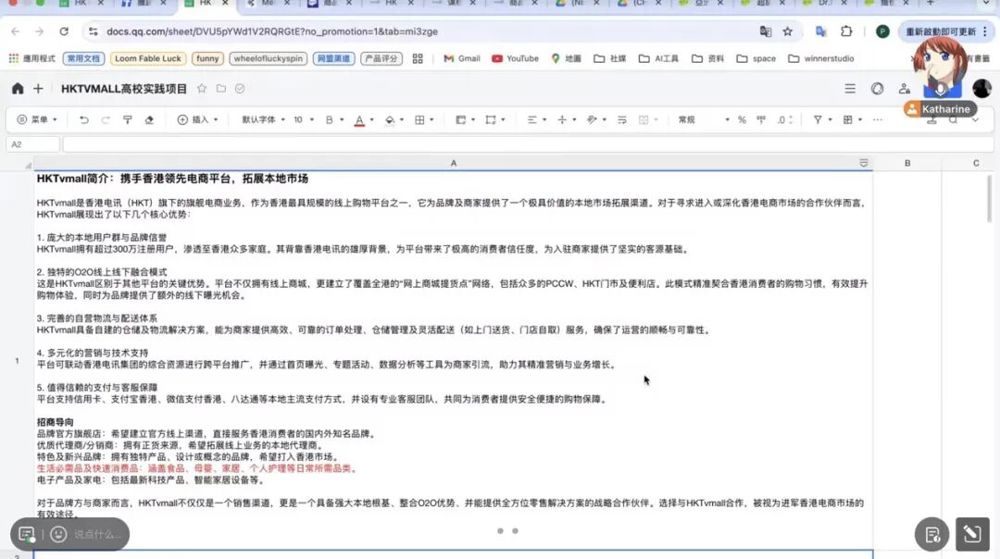Open the 菜单 menu dropdown
Viewport: 1000px width, 559px height.
coord(37,120)
